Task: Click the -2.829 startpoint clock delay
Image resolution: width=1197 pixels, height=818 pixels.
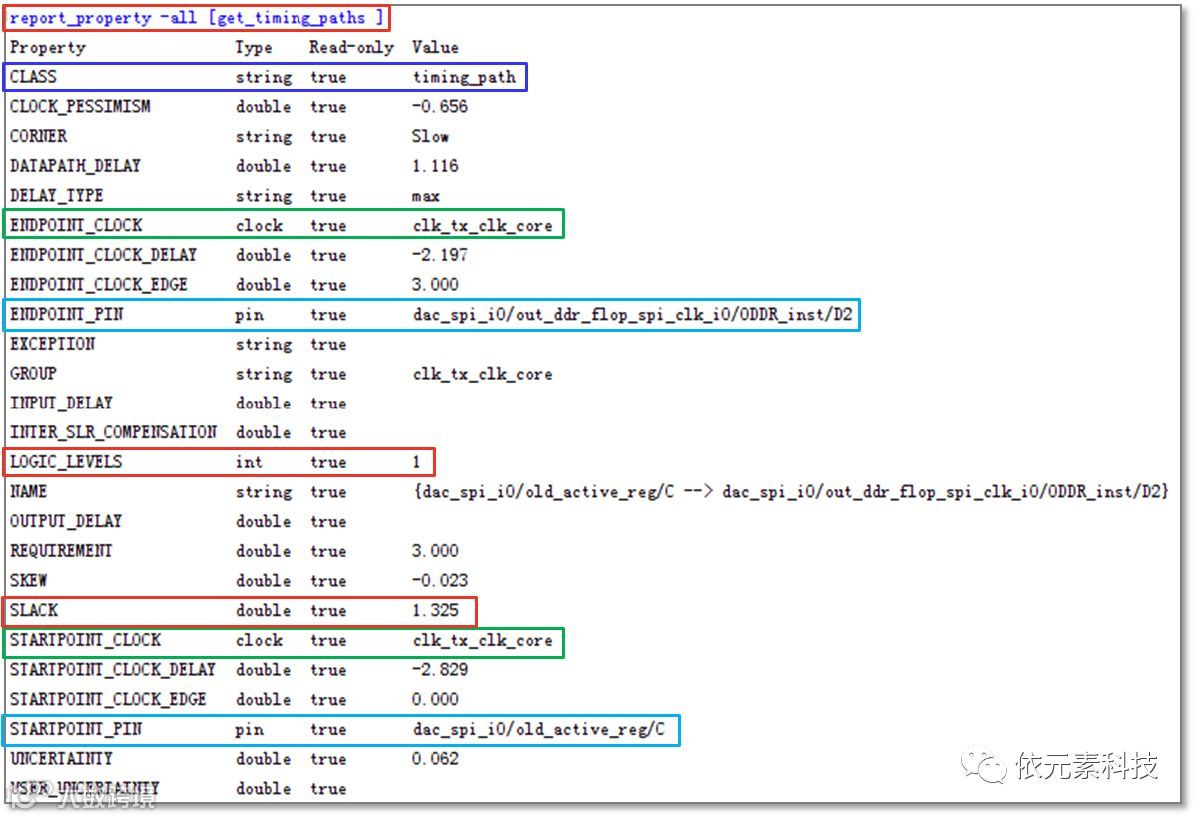Action: tap(440, 669)
